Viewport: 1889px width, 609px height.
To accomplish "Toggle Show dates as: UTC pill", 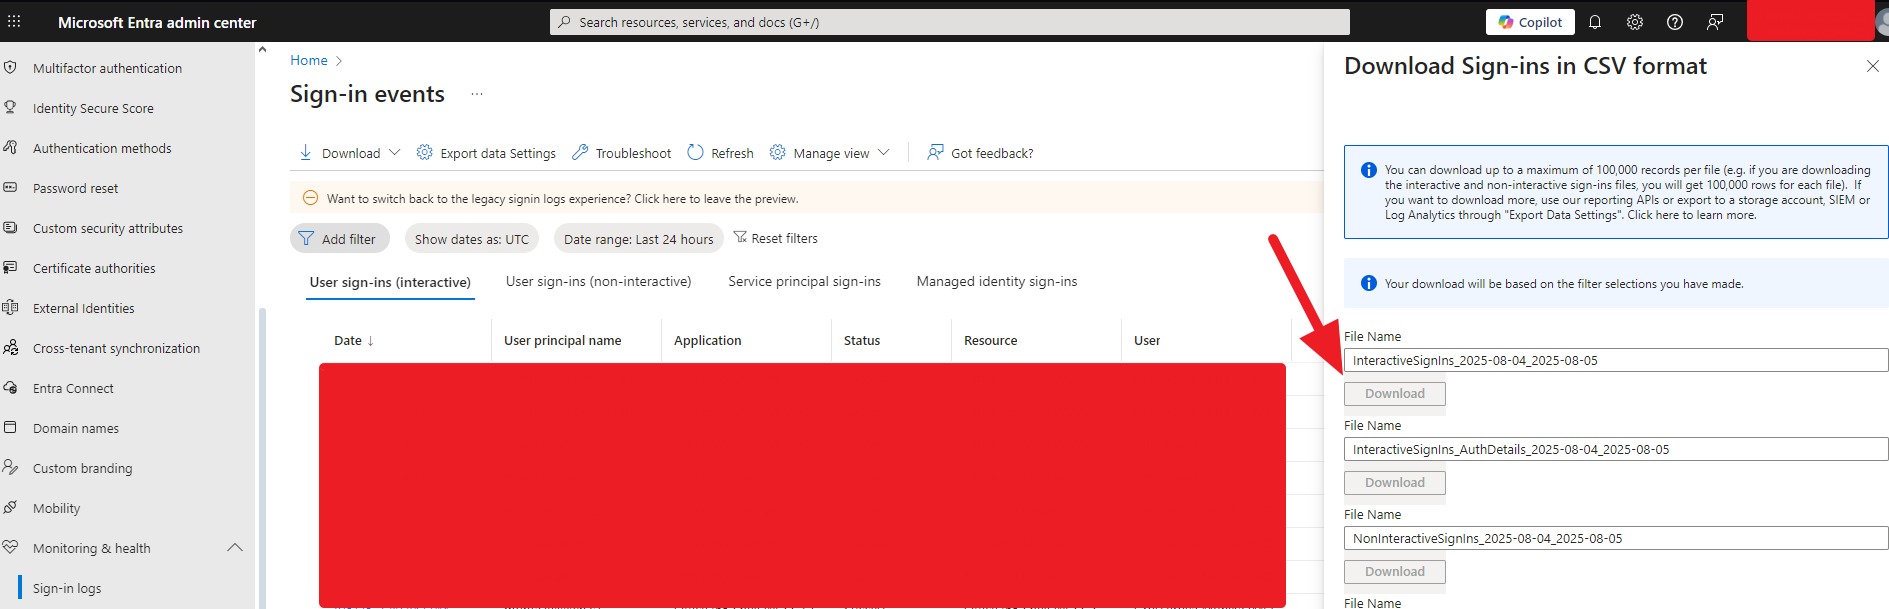I will click(472, 239).
